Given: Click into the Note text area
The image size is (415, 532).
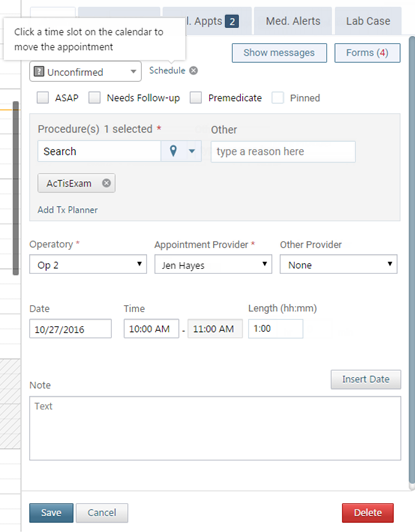Looking at the screenshot, I should click(215, 428).
